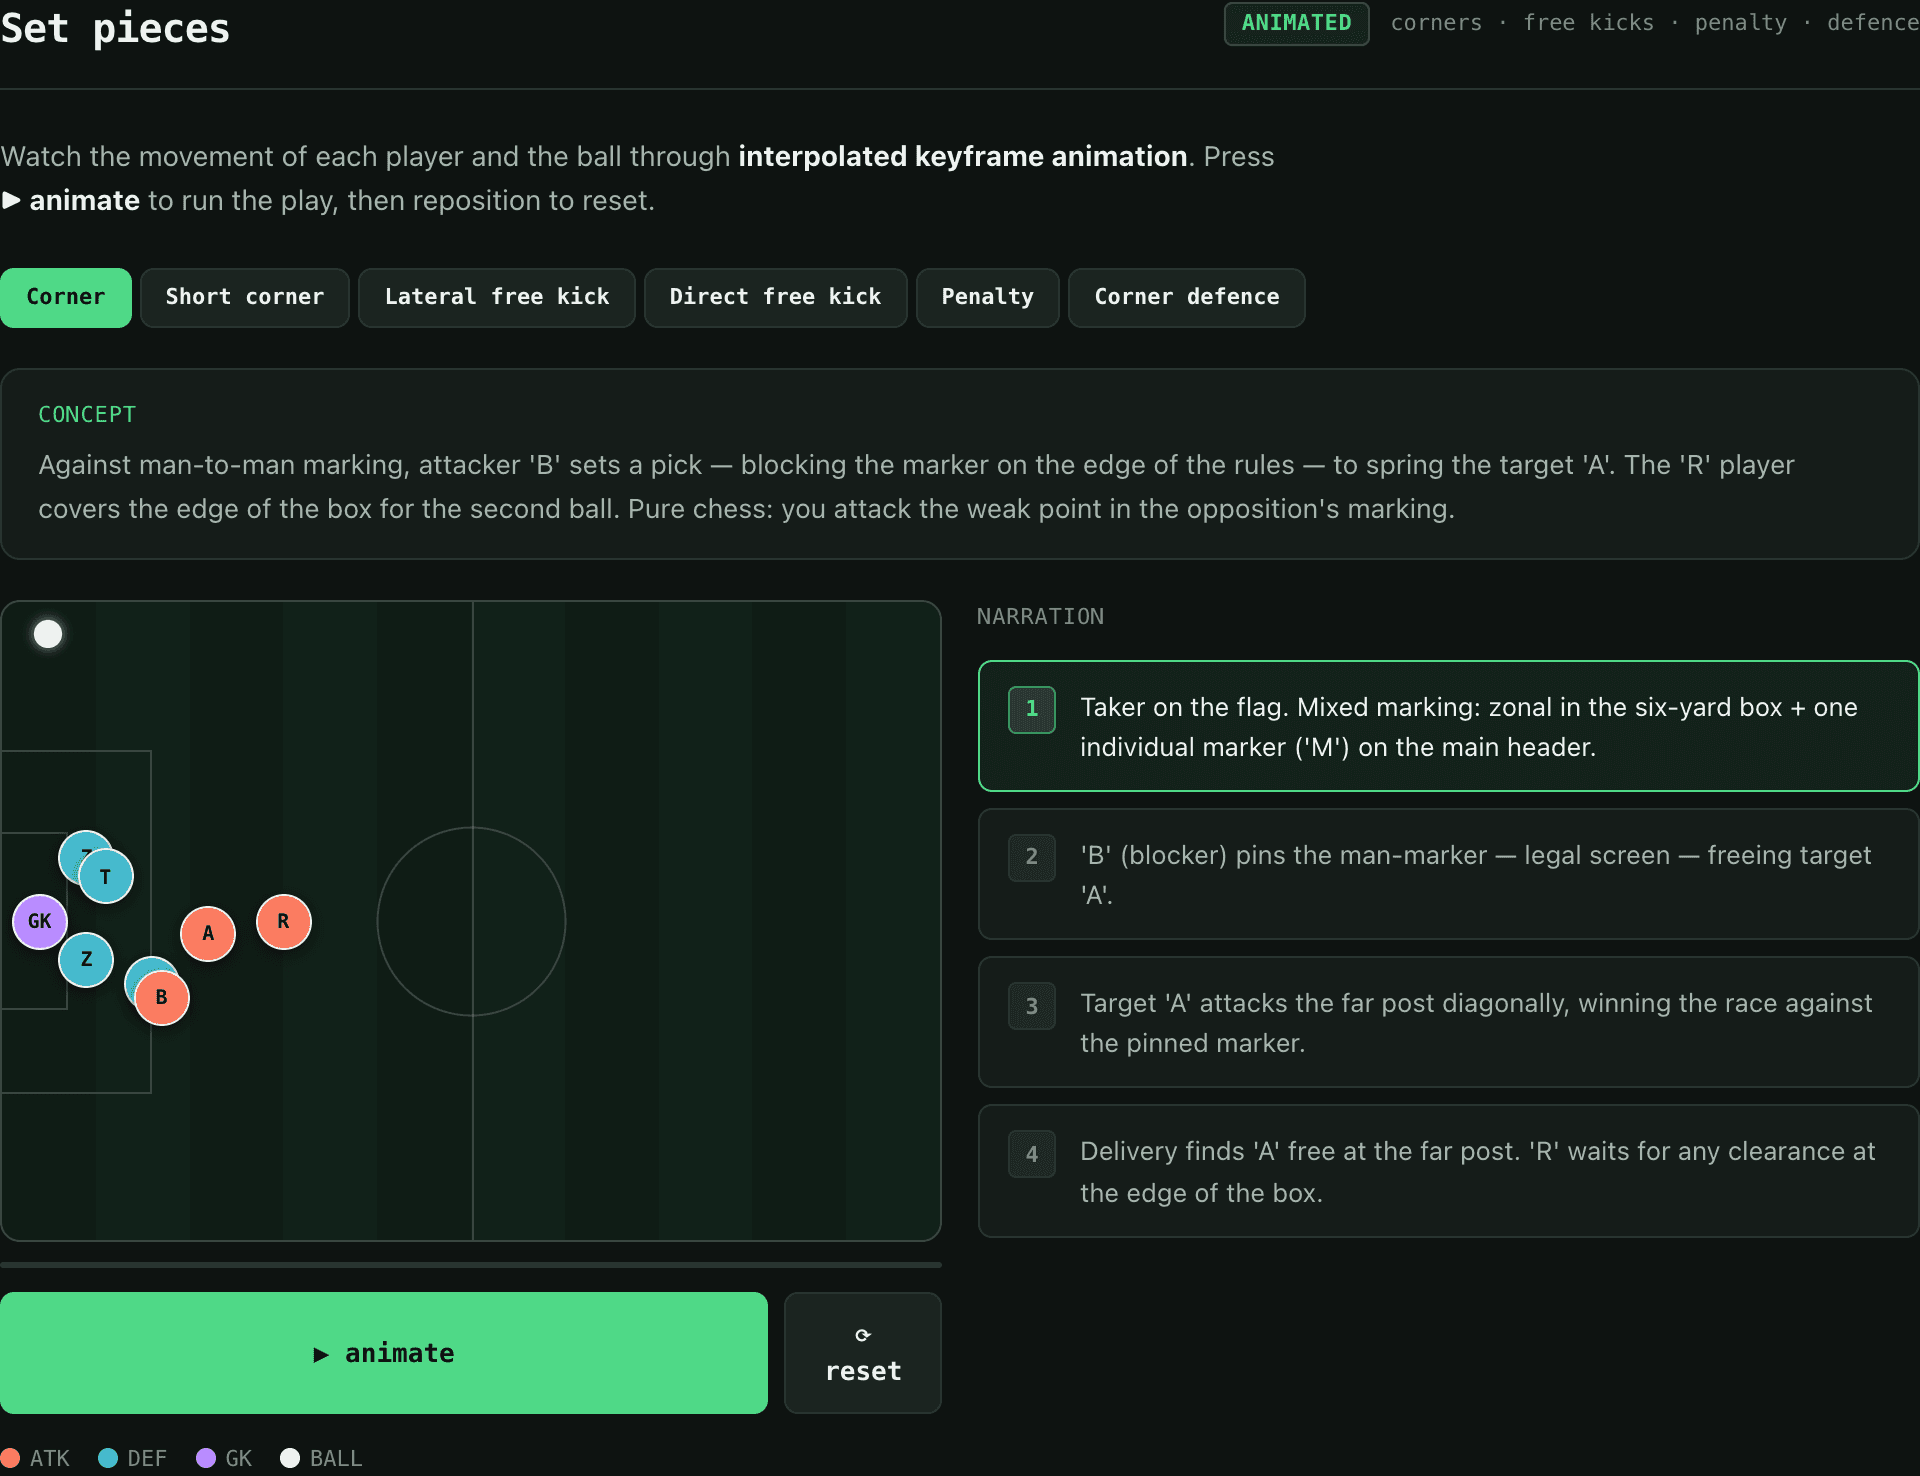Click the animation progress bar below pitch
Image resolution: width=1920 pixels, height=1476 pixels.
tap(471, 1265)
